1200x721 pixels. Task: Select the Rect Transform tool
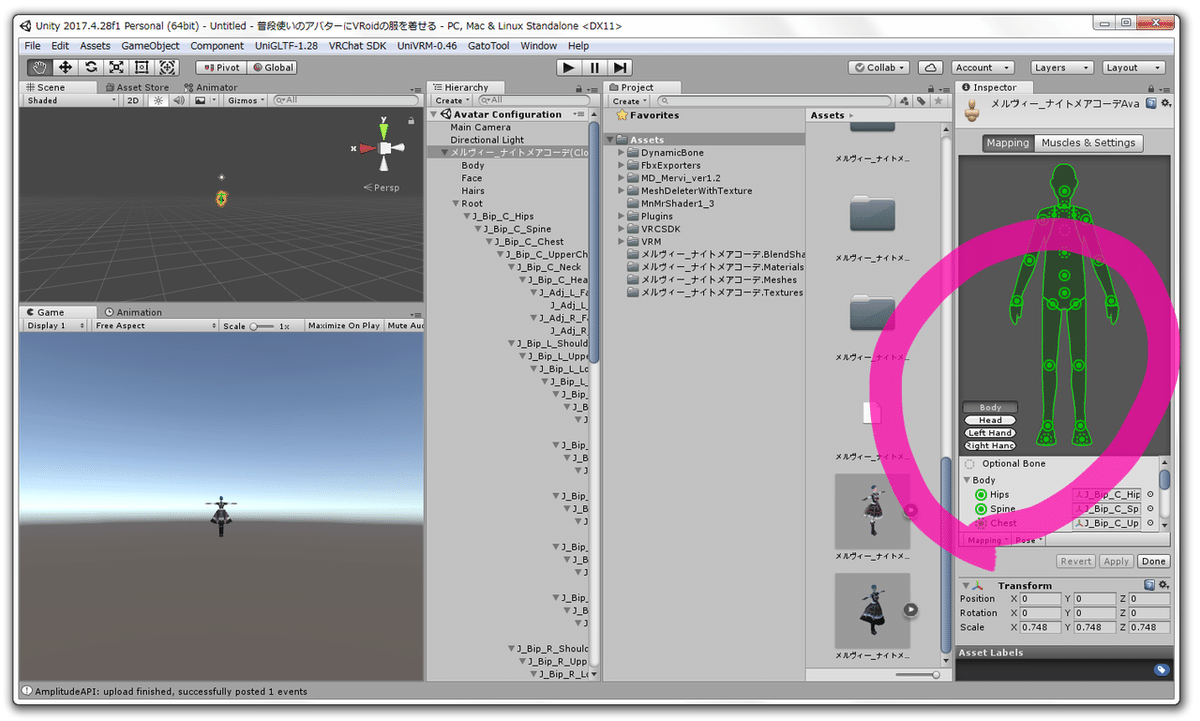point(141,67)
